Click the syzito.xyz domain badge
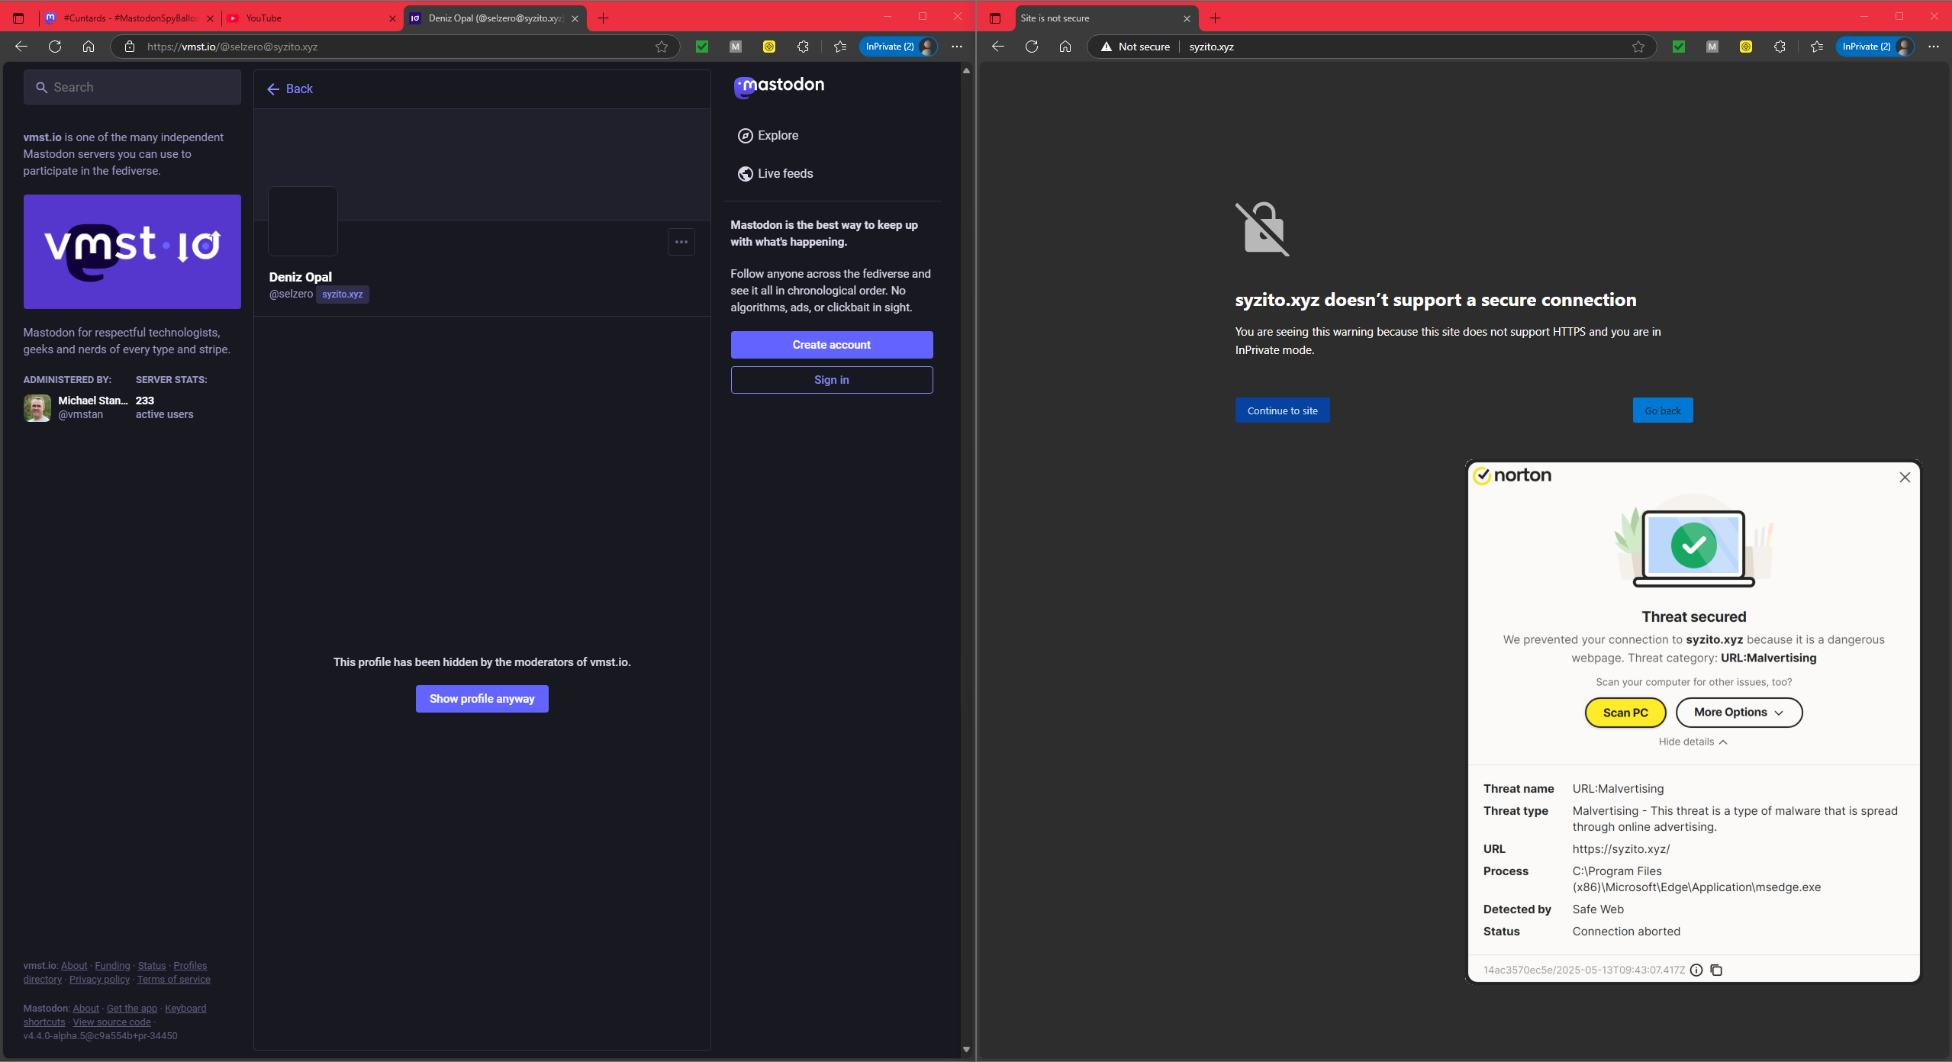 [343, 294]
